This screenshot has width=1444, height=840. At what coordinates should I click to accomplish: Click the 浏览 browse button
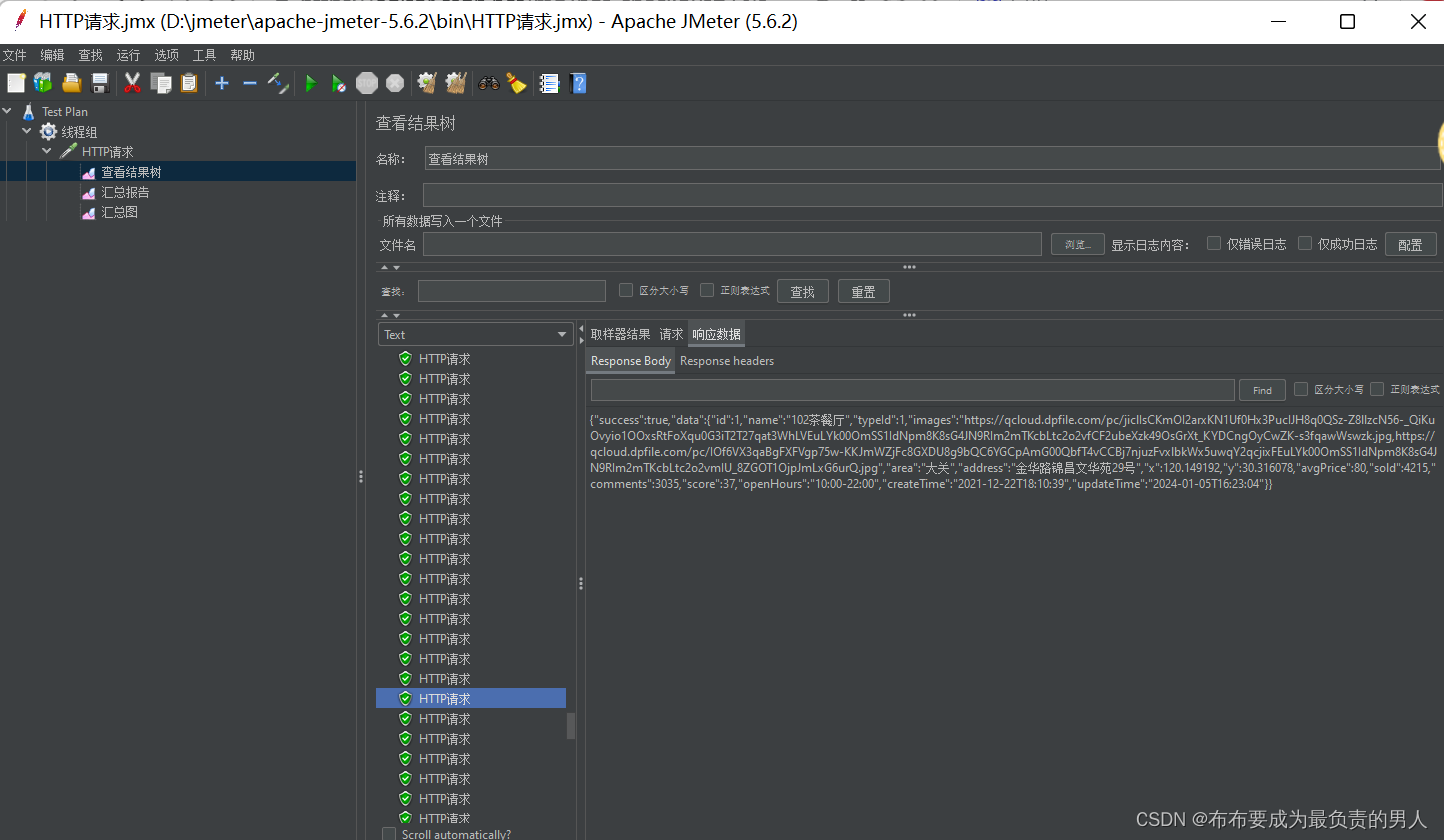[1077, 244]
